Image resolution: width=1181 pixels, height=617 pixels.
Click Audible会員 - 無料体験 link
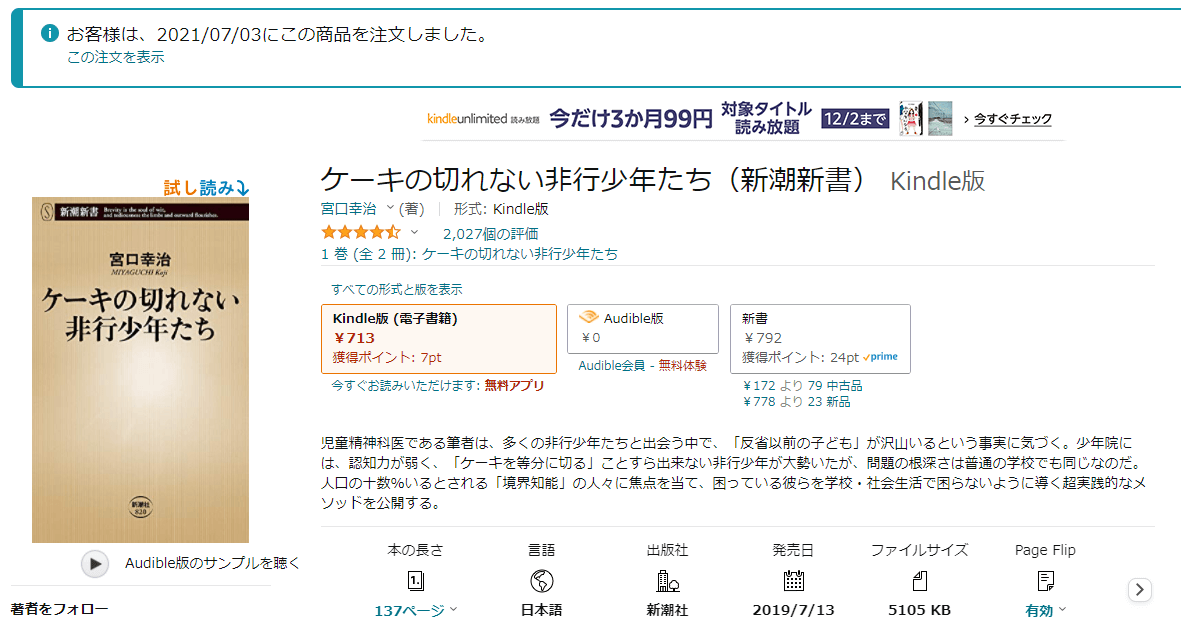(x=642, y=365)
